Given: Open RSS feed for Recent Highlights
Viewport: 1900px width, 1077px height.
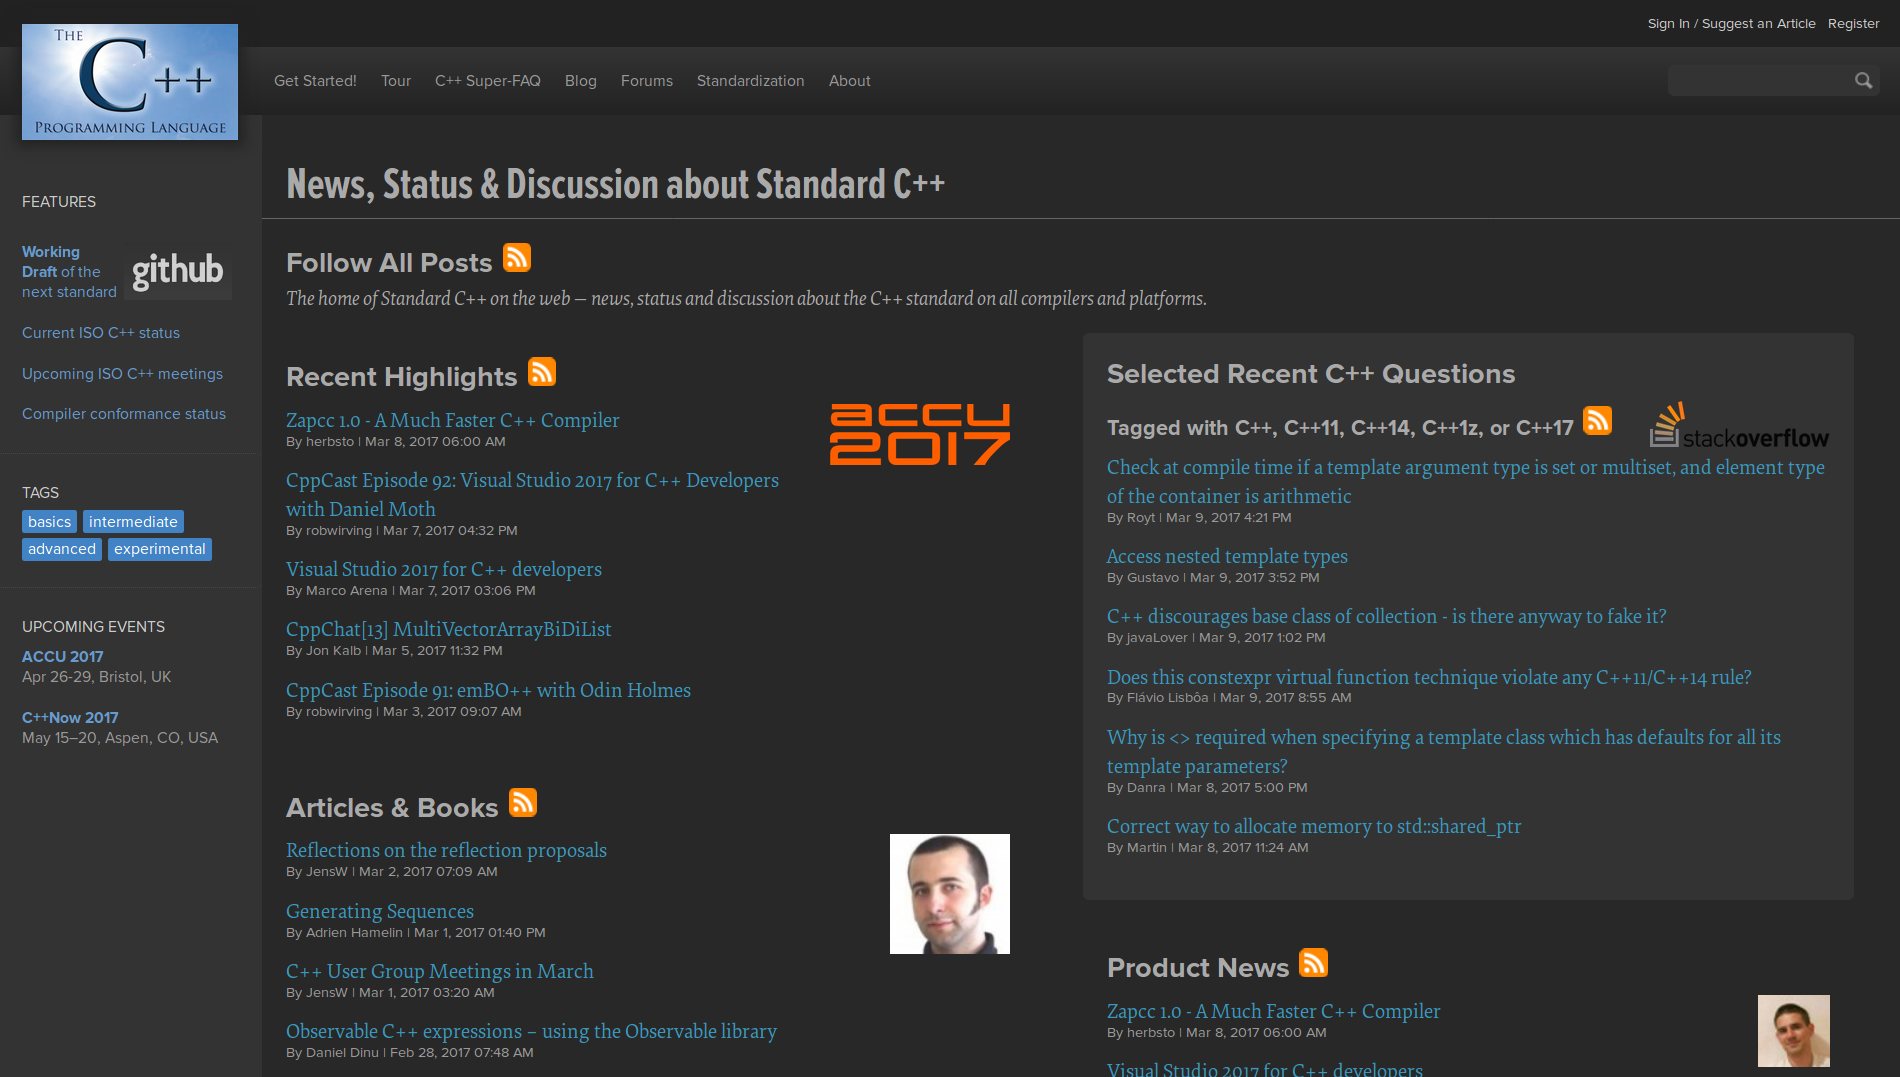Looking at the screenshot, I should pyautogui.click(x=542, y=372).
